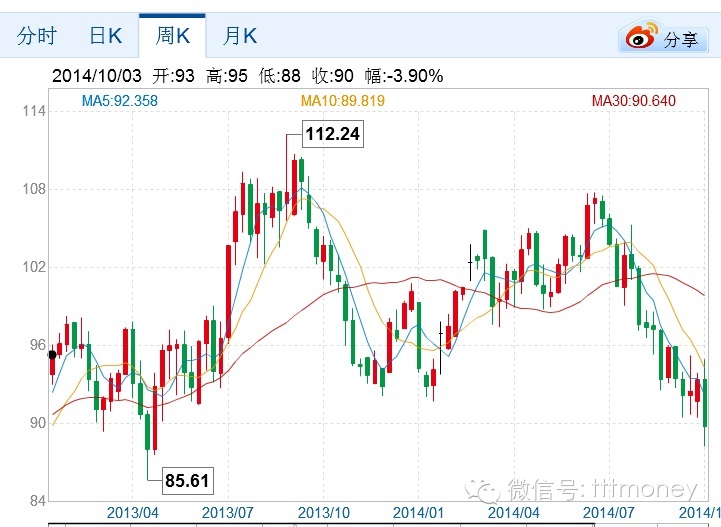Image resolution: width=721 pixels, height=527 pixels.
Task: Click the 108 price axis label
Action: click(x=34, y=189)
